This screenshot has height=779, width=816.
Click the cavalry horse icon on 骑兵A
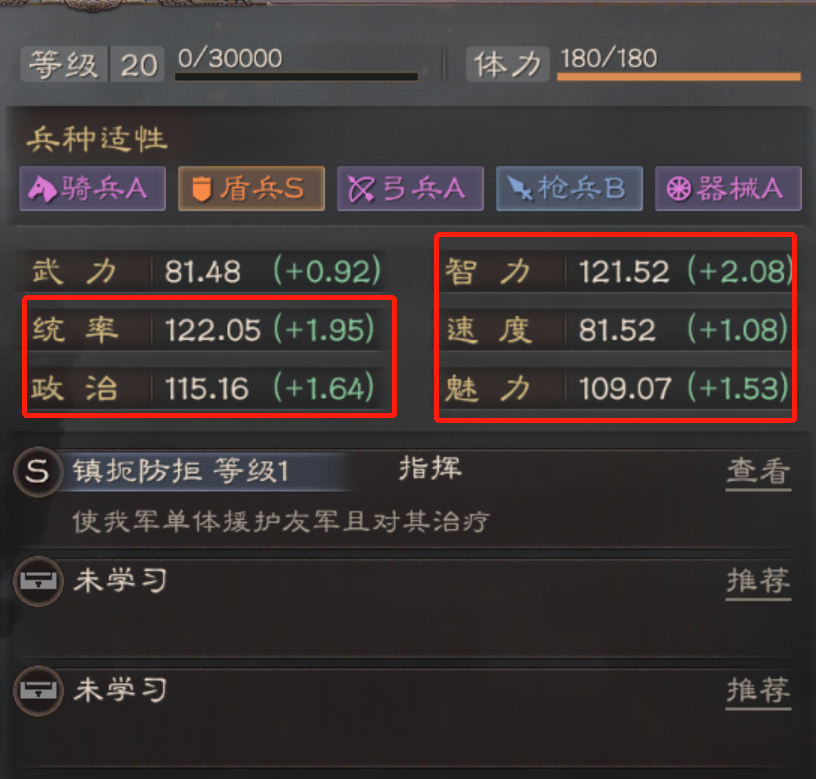(42, 188)
